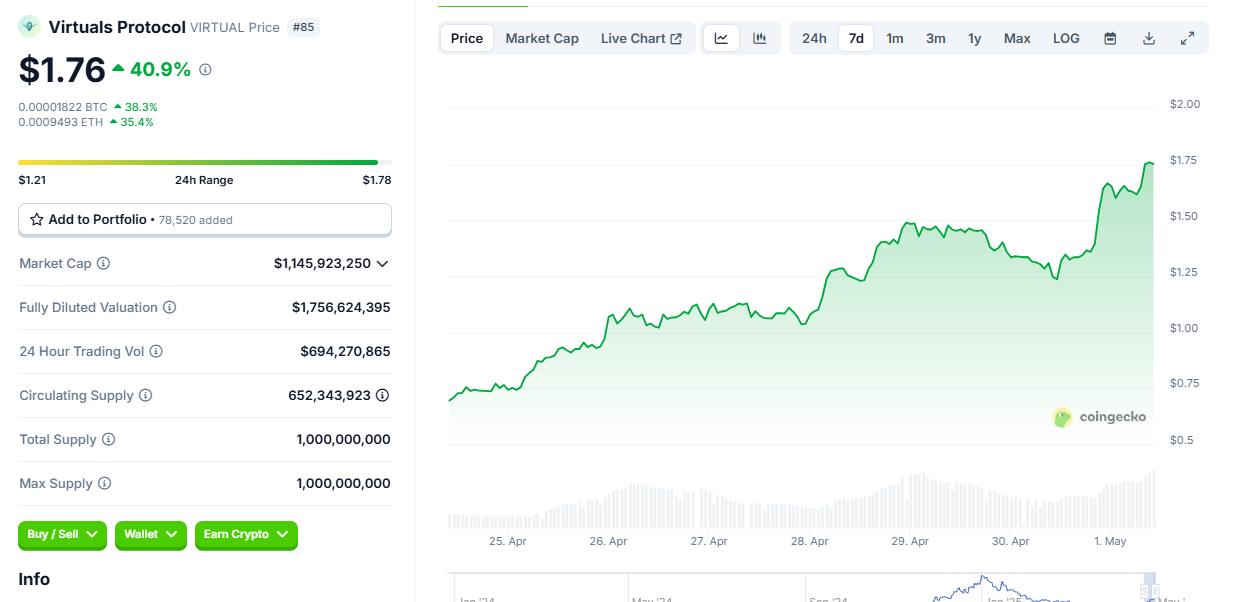Set chart range to Max

1017,38
